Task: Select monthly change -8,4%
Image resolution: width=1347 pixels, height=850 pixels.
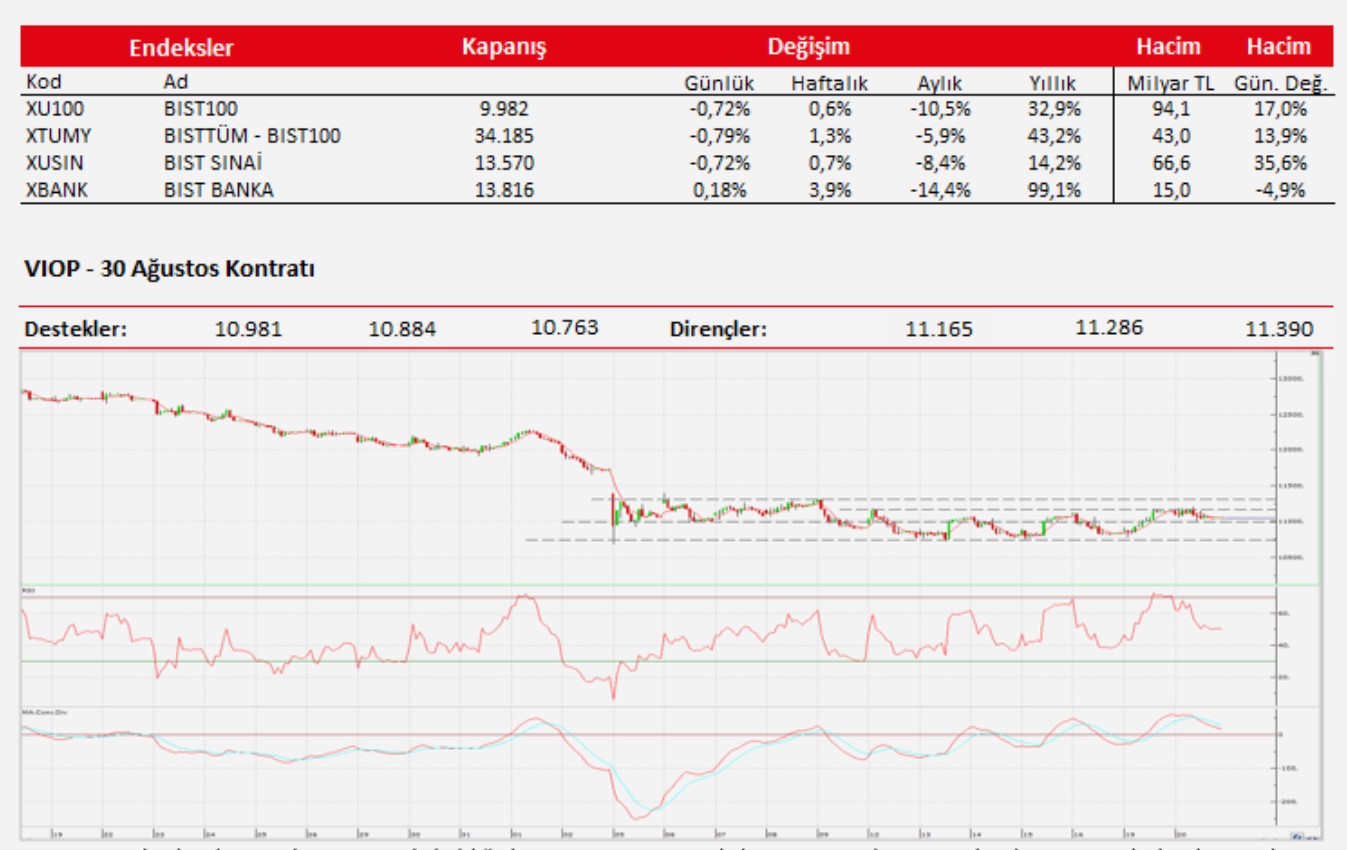Action: [940, 163]
